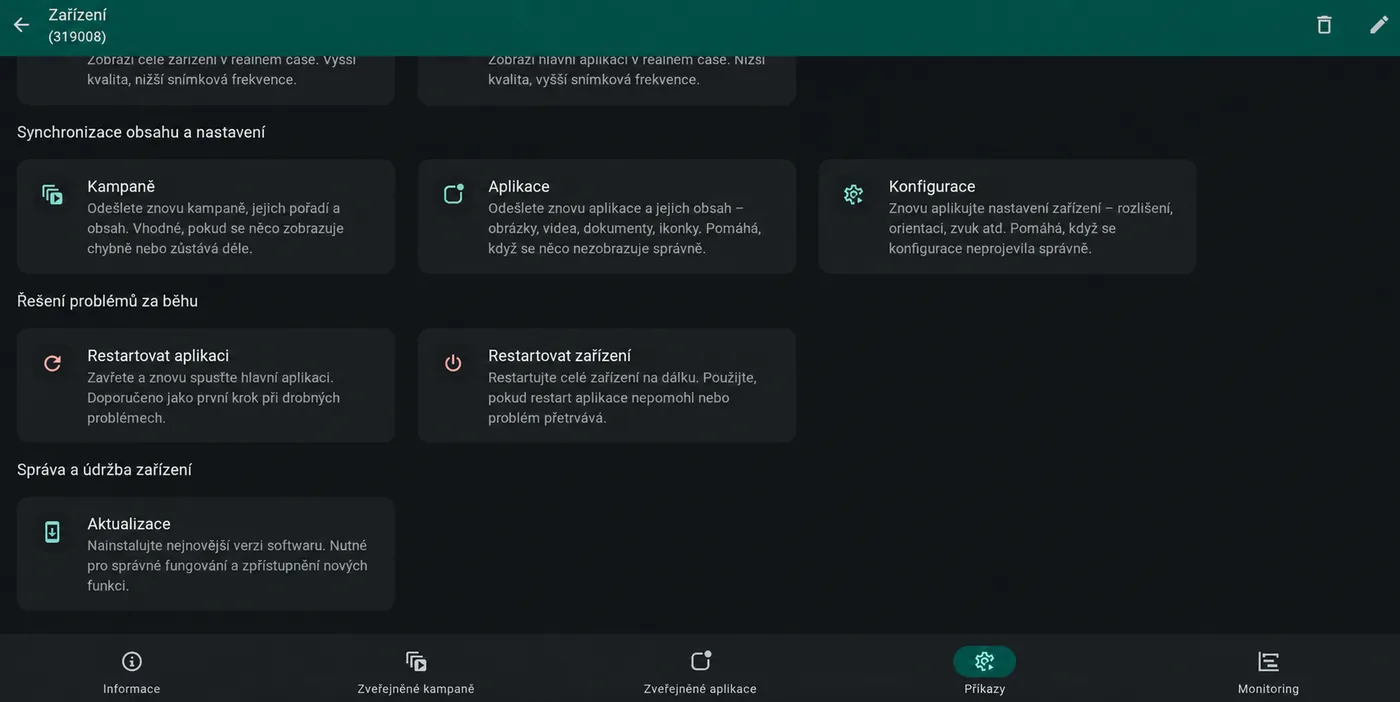The height and width of the screenshot is (702, 1400).
Task: Delete the device with the trash icon
Action: [x=1324, y=25]
